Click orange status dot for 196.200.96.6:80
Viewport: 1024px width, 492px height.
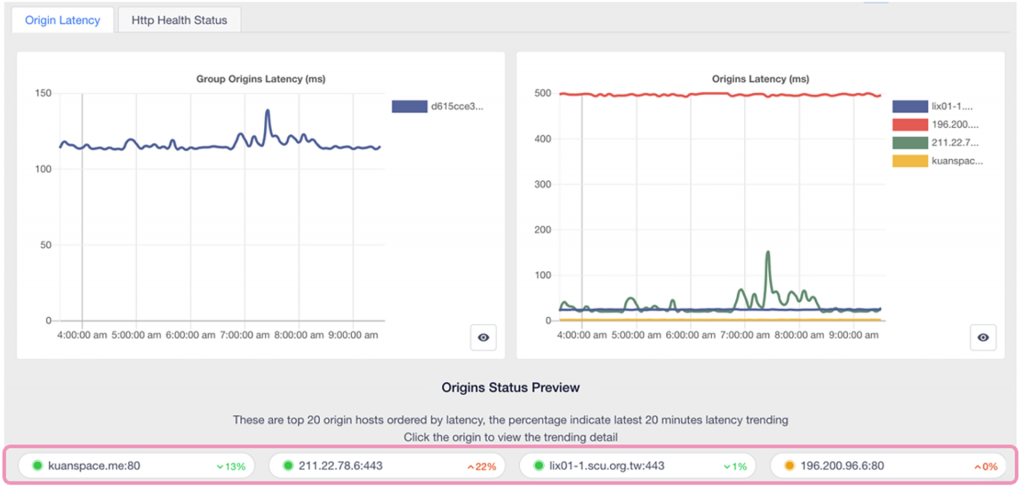point(789,465)
